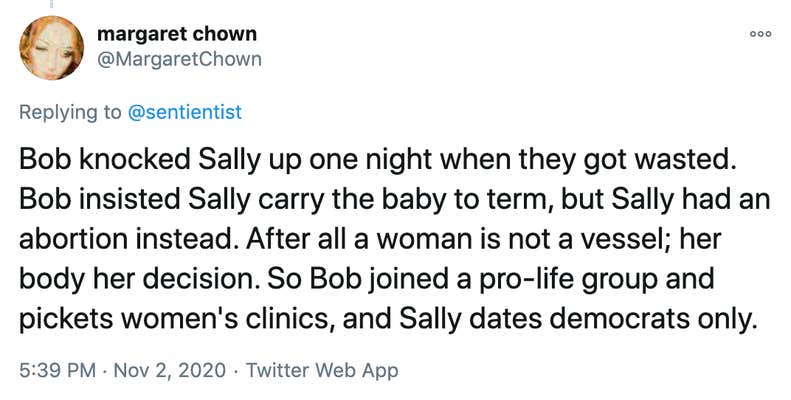Screen dimensions: 791x400
Task: Open the Twitter Web App source link
Action: (321, 370)
